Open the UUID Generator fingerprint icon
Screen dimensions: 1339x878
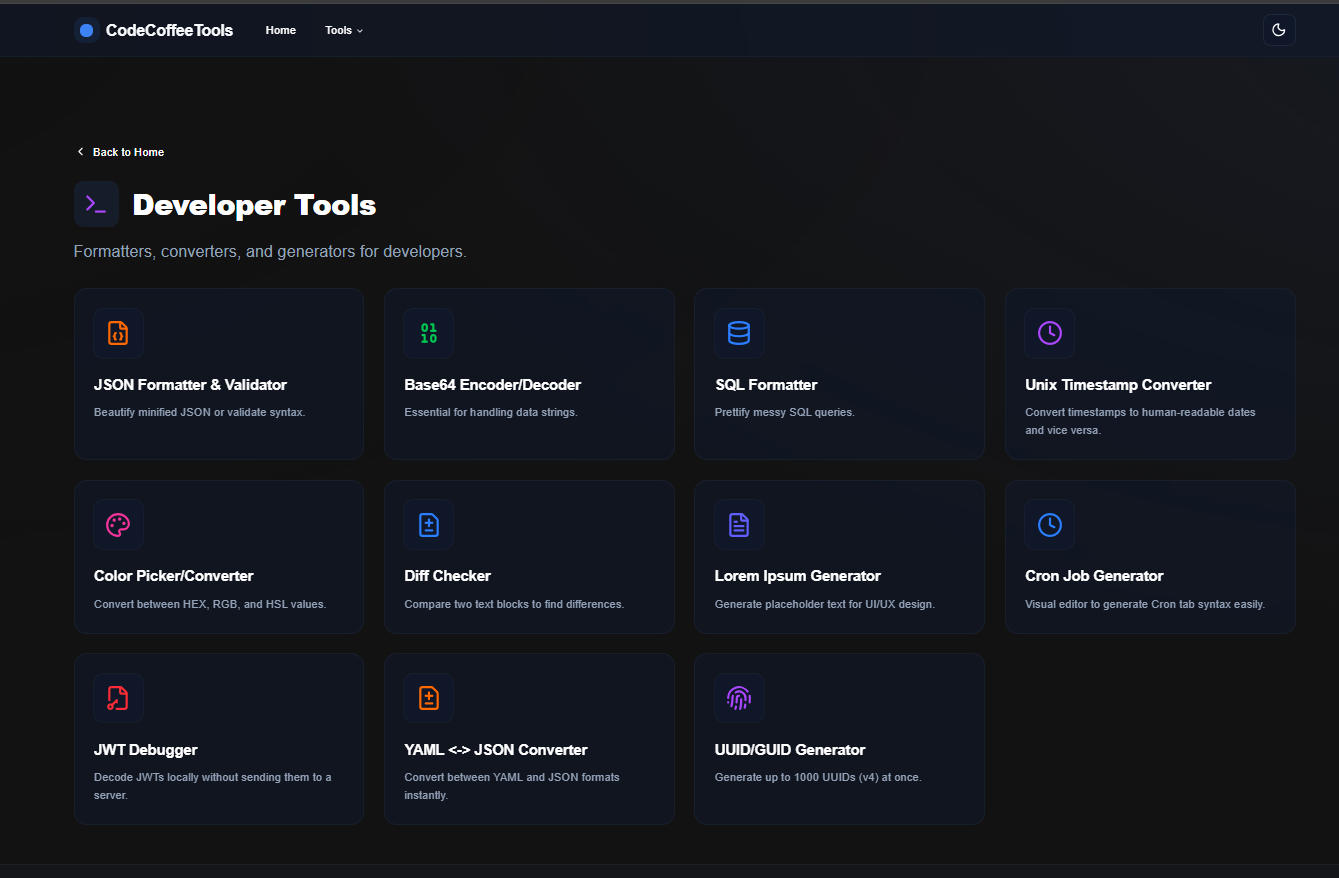(739, 698)
